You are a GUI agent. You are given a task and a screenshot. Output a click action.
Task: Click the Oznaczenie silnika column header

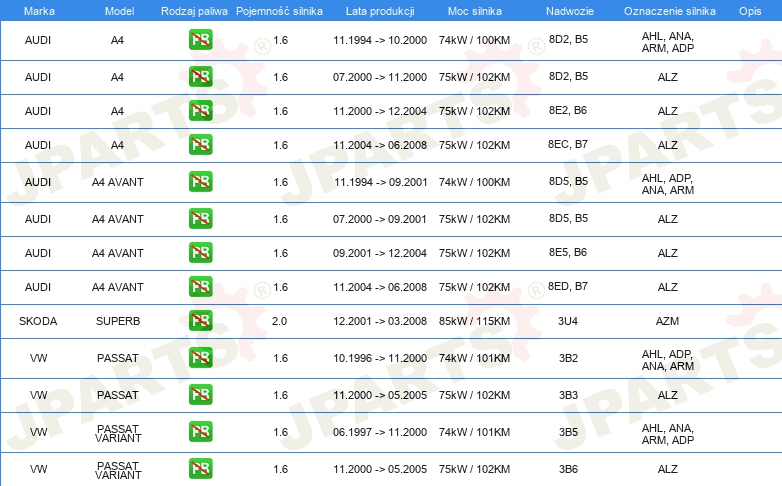(x=669, y=11)
